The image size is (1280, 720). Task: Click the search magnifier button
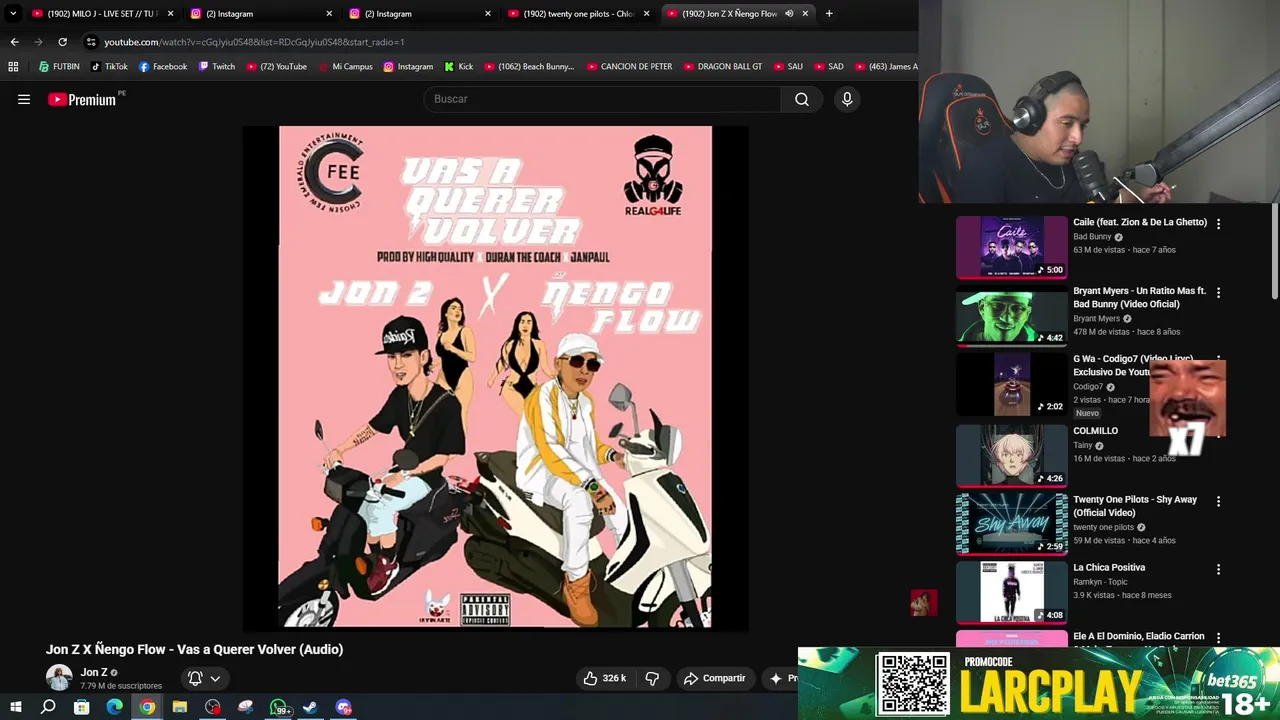pos(802,99)
